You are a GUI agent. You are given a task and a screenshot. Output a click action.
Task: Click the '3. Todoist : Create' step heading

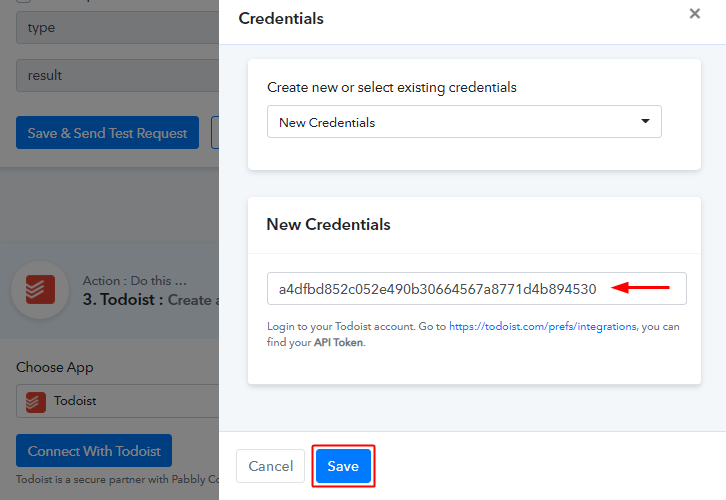(x=150, y=300)
